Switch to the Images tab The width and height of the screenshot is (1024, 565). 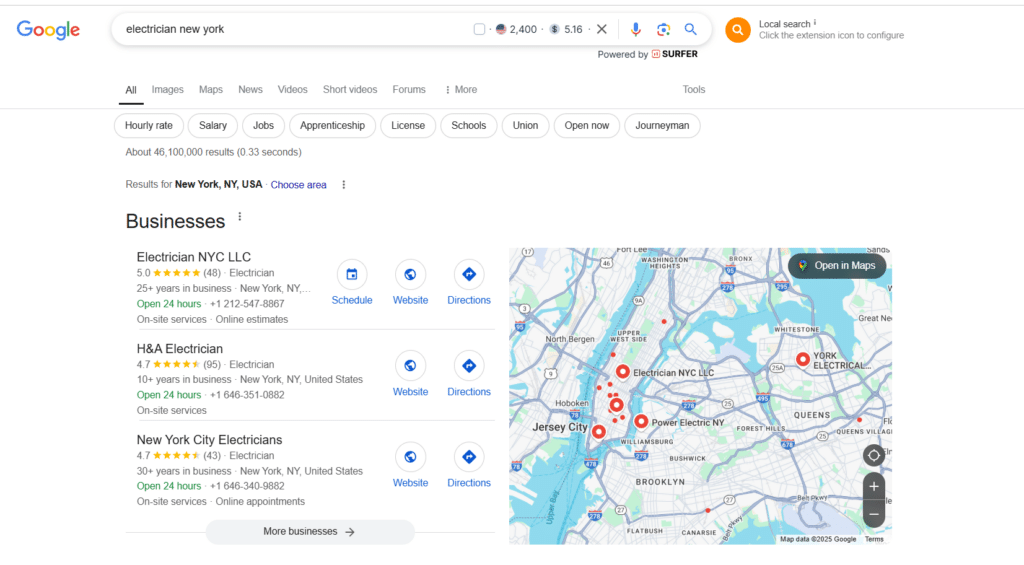(x=167, y=89)
